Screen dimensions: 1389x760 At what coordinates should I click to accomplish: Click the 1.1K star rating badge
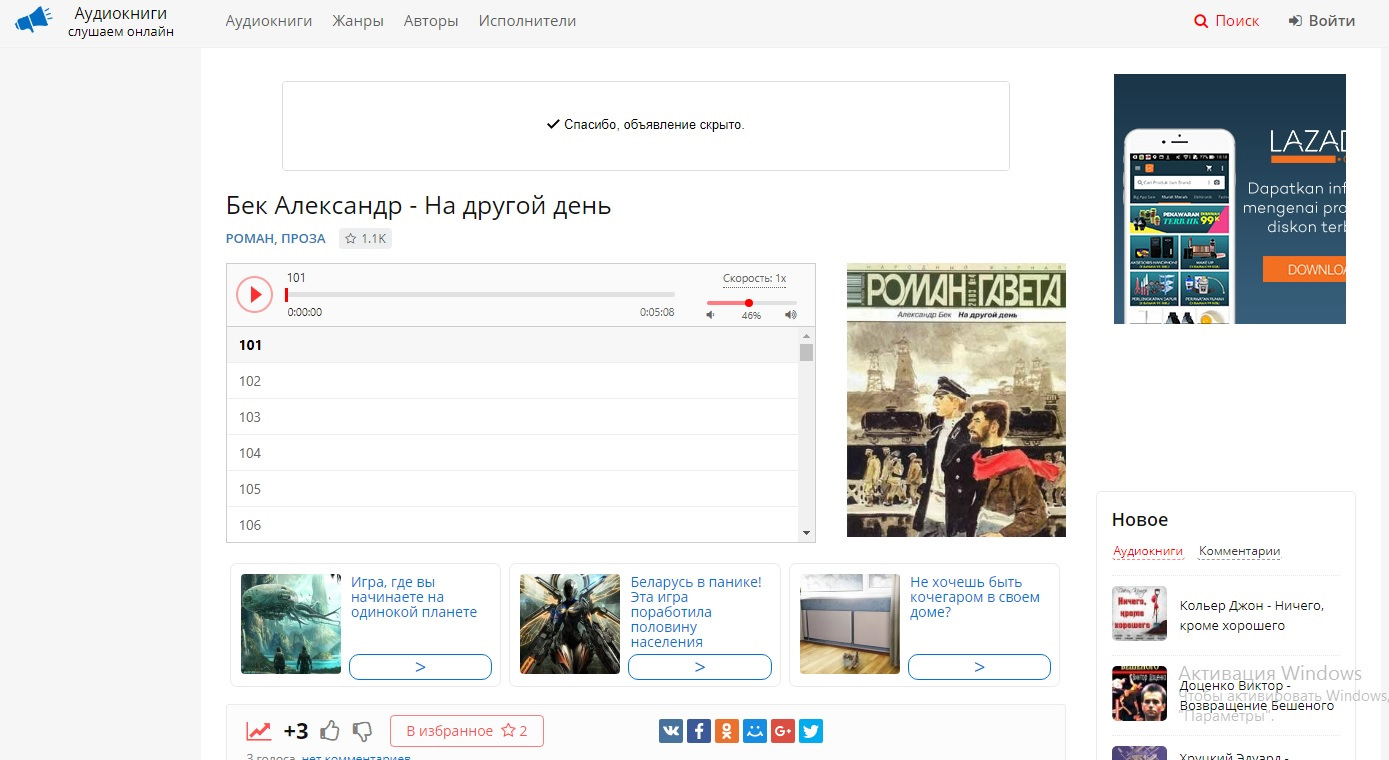click(365, 239)
